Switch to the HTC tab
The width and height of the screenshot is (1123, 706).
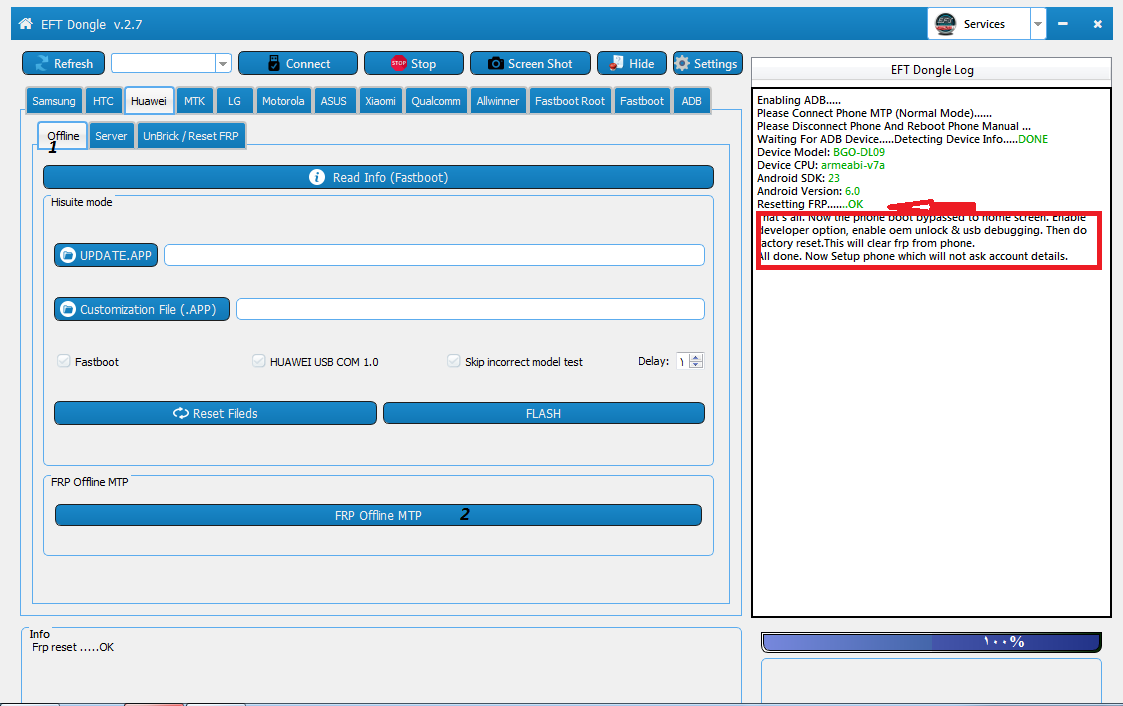pyautogui.click(x=103, y=101)
